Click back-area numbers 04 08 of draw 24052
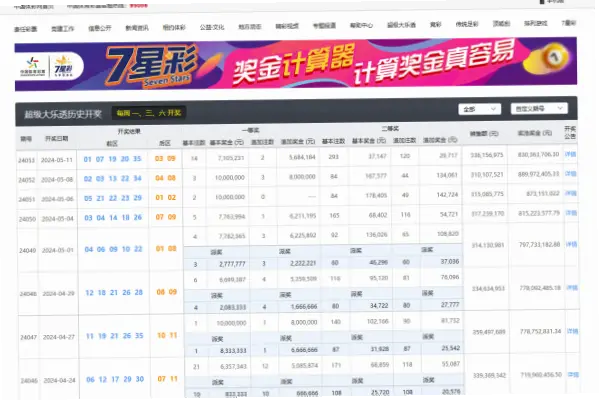This screenshot has height=401, width=599. point(165,178)
